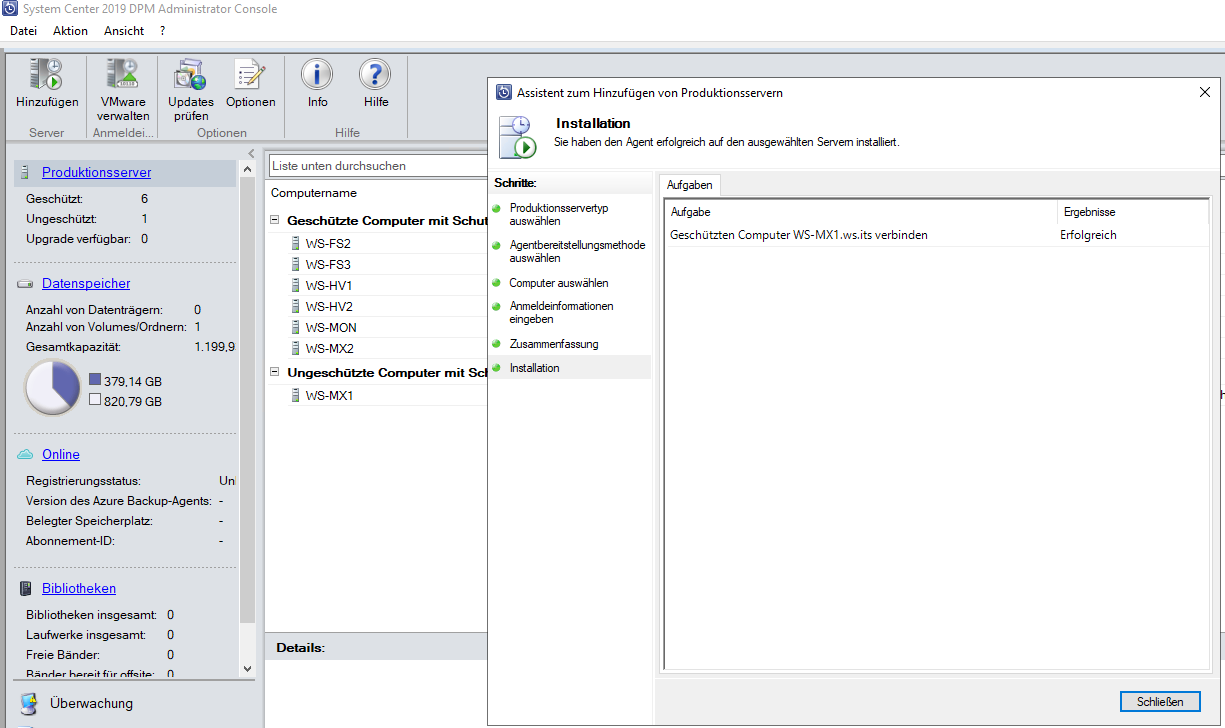Click the Info icon
The height and width of the screenshot is (728, 1225).
[x=317, y=75]
